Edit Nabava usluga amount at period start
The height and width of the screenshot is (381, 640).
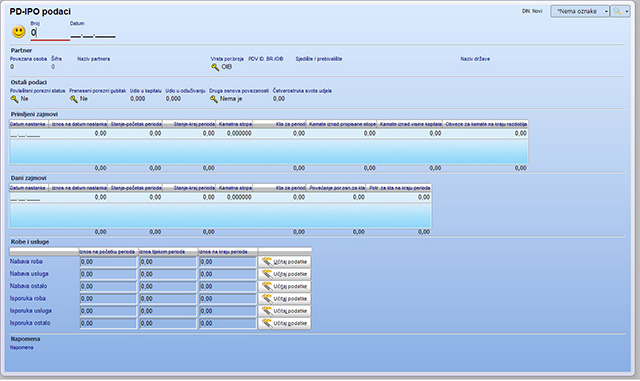[x=108, y=274]
